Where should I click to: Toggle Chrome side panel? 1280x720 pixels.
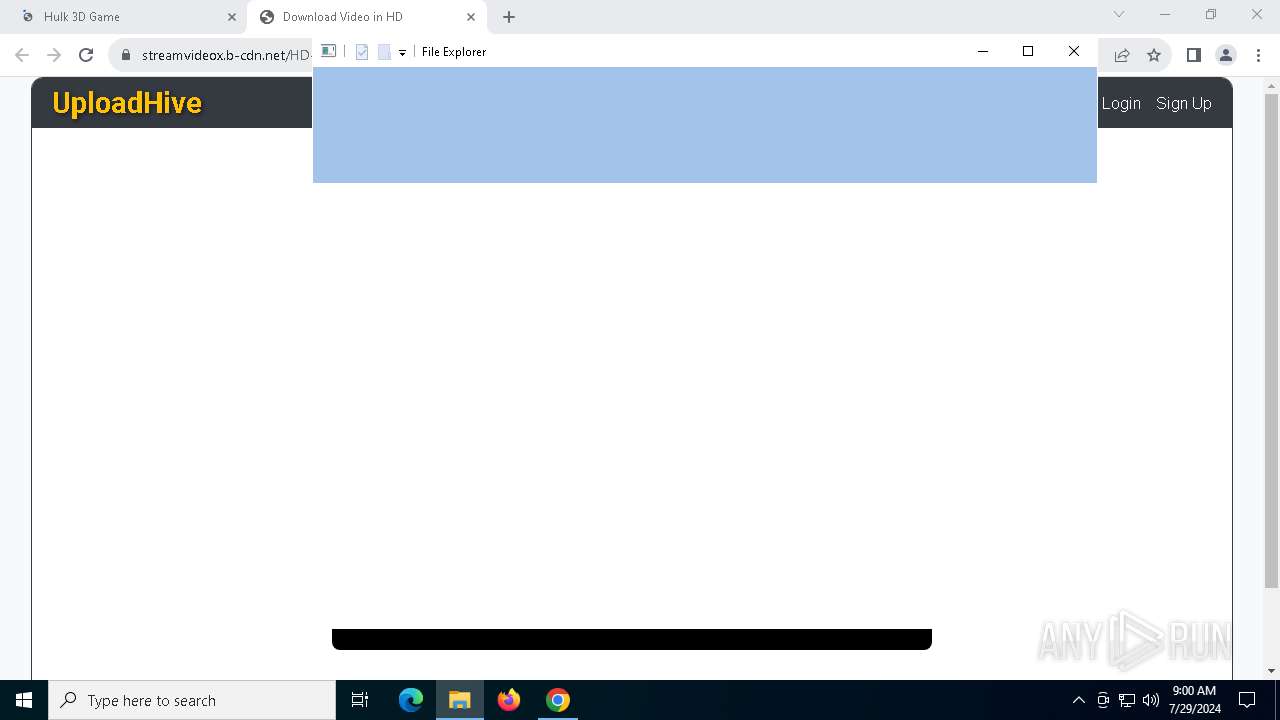click(1193, 55)
